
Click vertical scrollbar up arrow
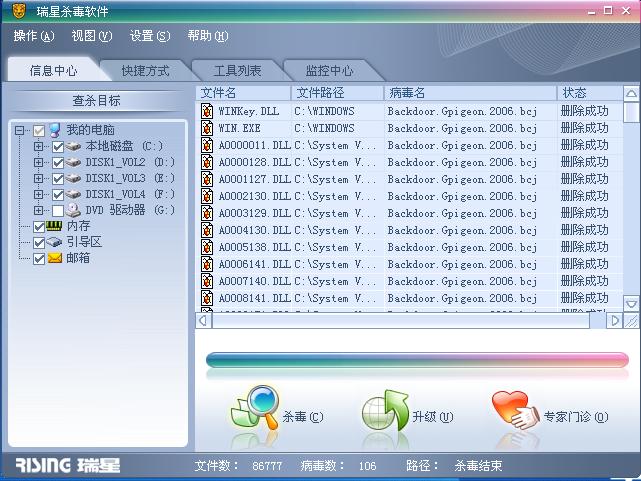(631, 94)
